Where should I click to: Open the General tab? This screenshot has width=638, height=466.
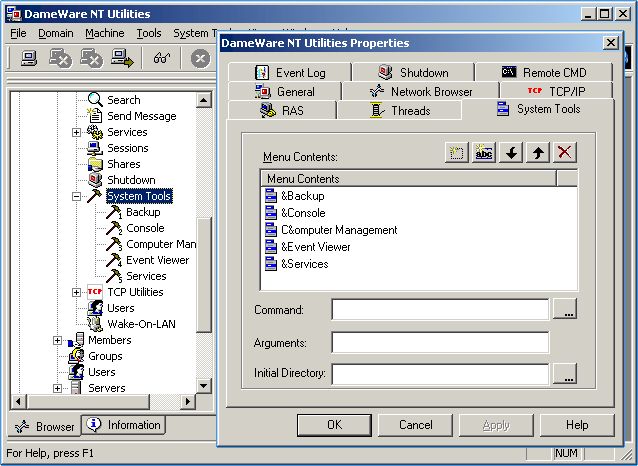(284, 91)
